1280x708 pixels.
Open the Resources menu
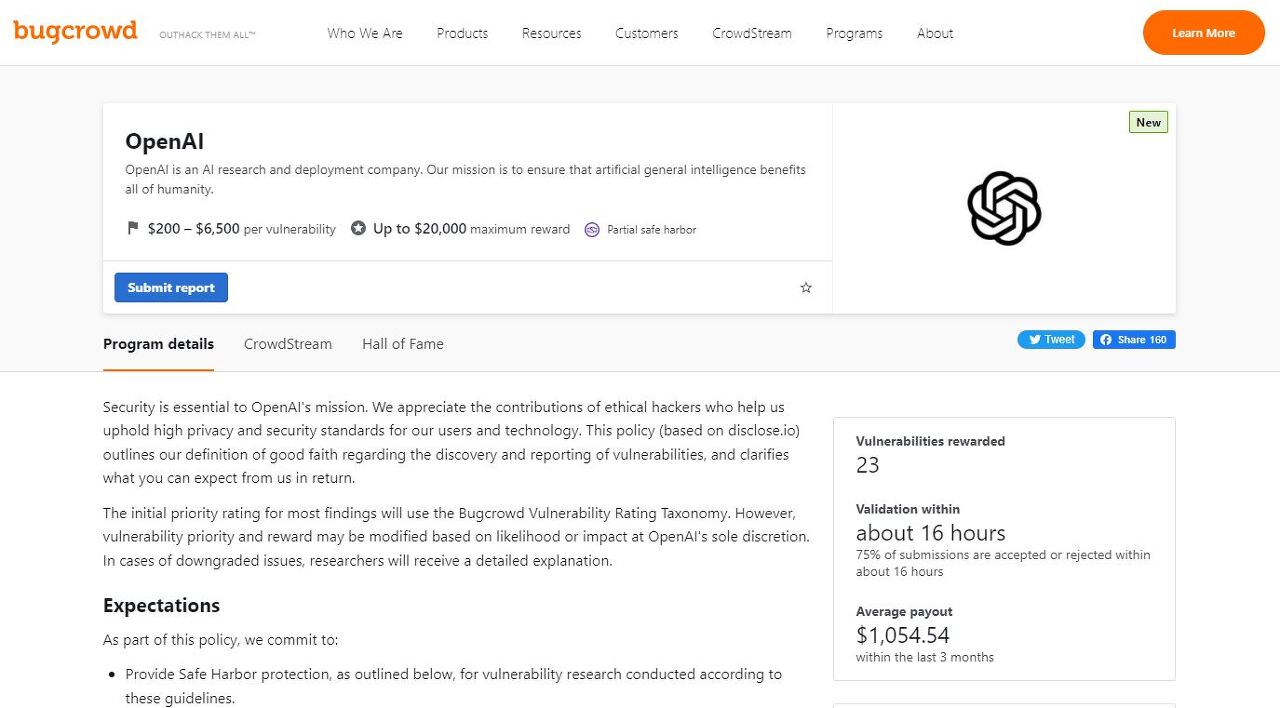click(551, 33)
